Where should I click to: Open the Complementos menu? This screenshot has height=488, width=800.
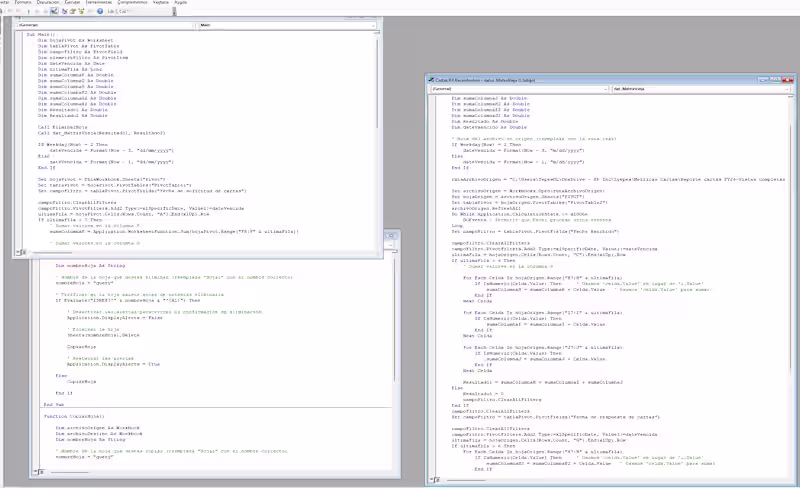[130, 3]
